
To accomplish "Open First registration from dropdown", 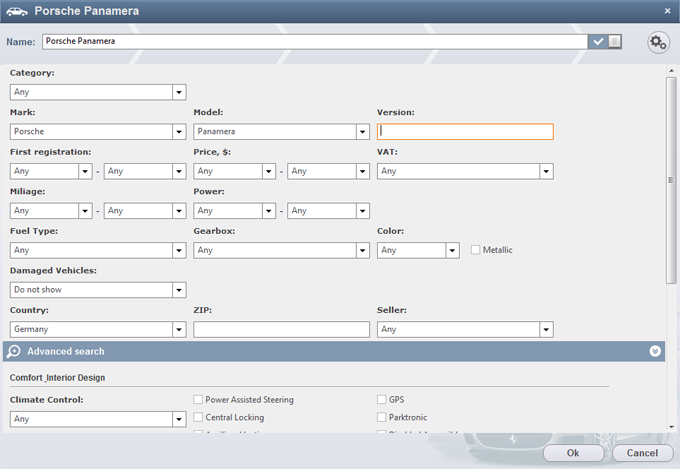I will [x=51, y=171].
